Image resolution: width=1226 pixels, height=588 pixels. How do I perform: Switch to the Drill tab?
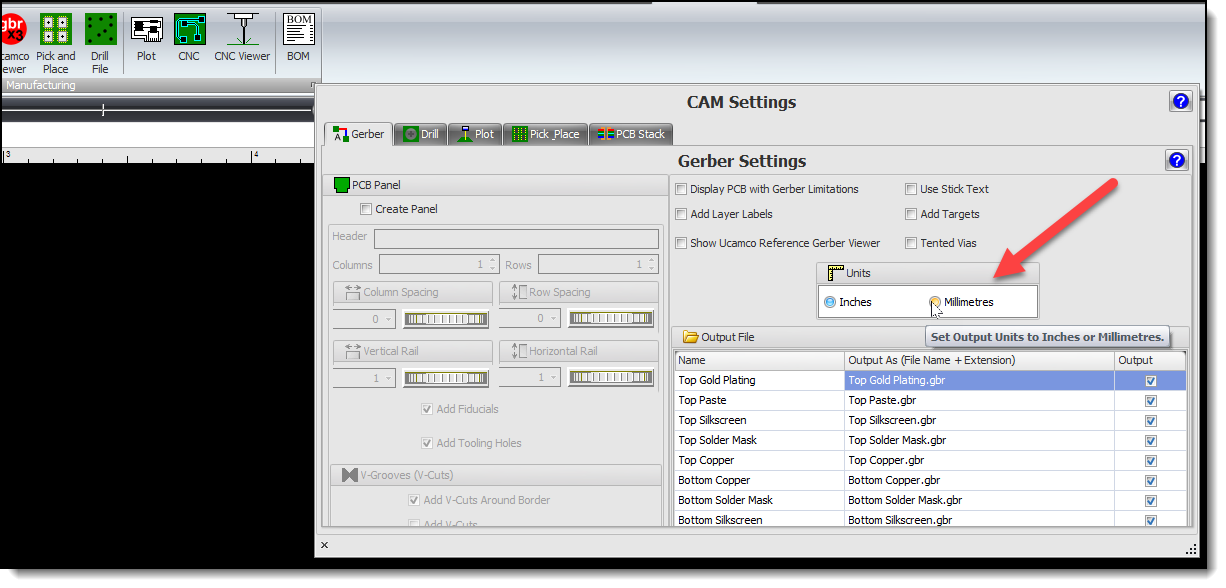coord(420,134)
